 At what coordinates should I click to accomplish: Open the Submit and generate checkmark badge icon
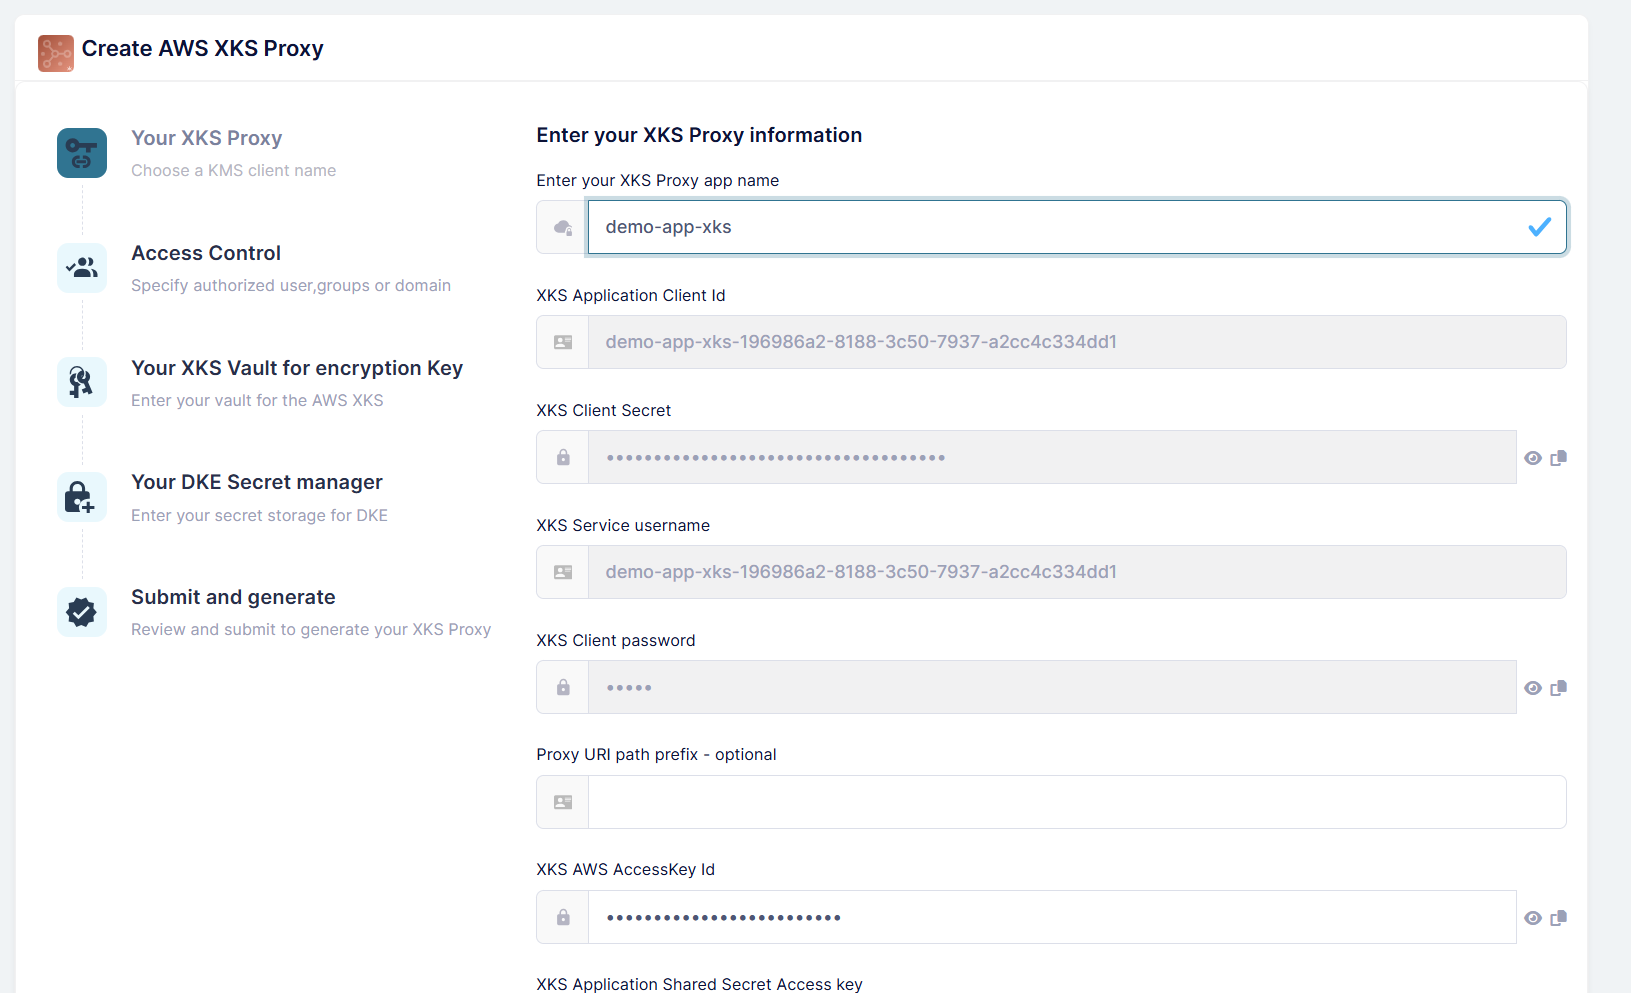pyautogui.click(x=82, y=612)
